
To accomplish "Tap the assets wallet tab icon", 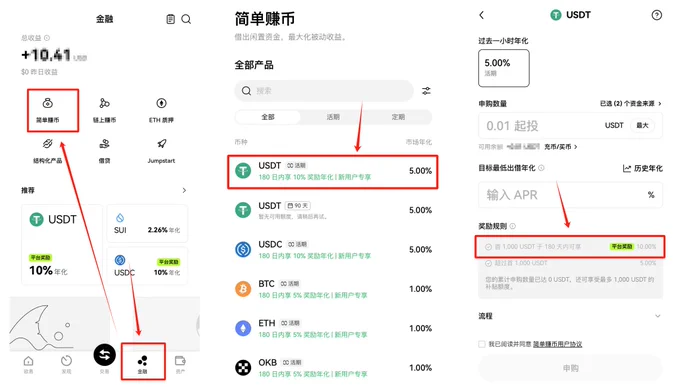I will point(180,364).
